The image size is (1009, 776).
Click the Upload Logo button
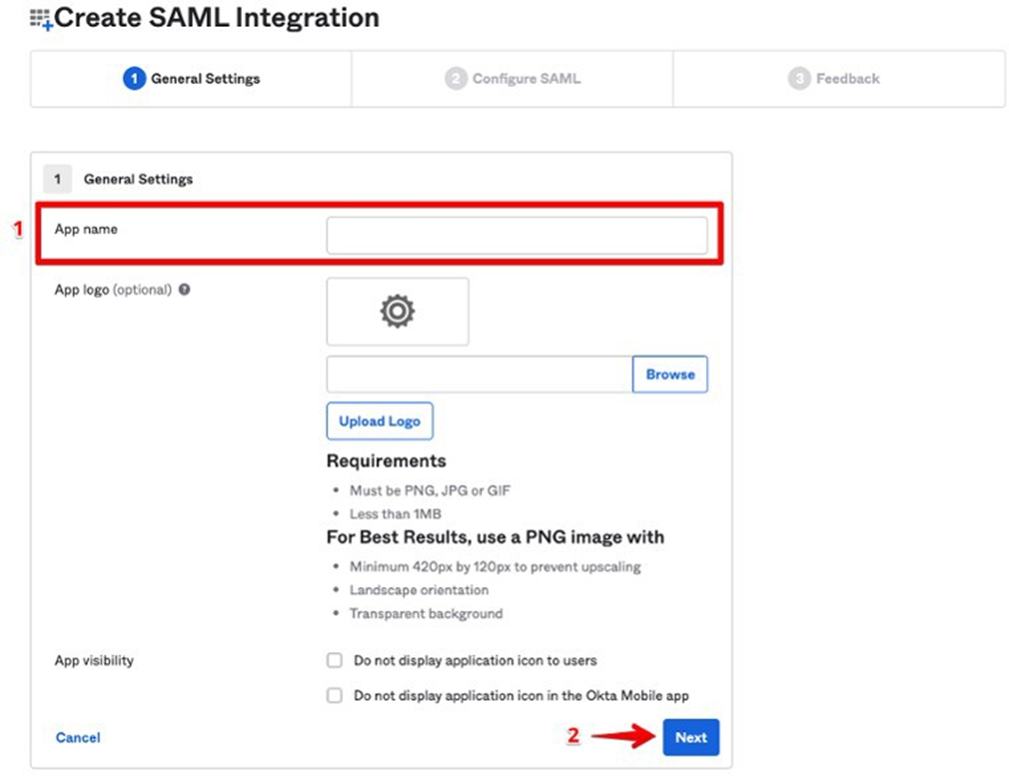379,421
